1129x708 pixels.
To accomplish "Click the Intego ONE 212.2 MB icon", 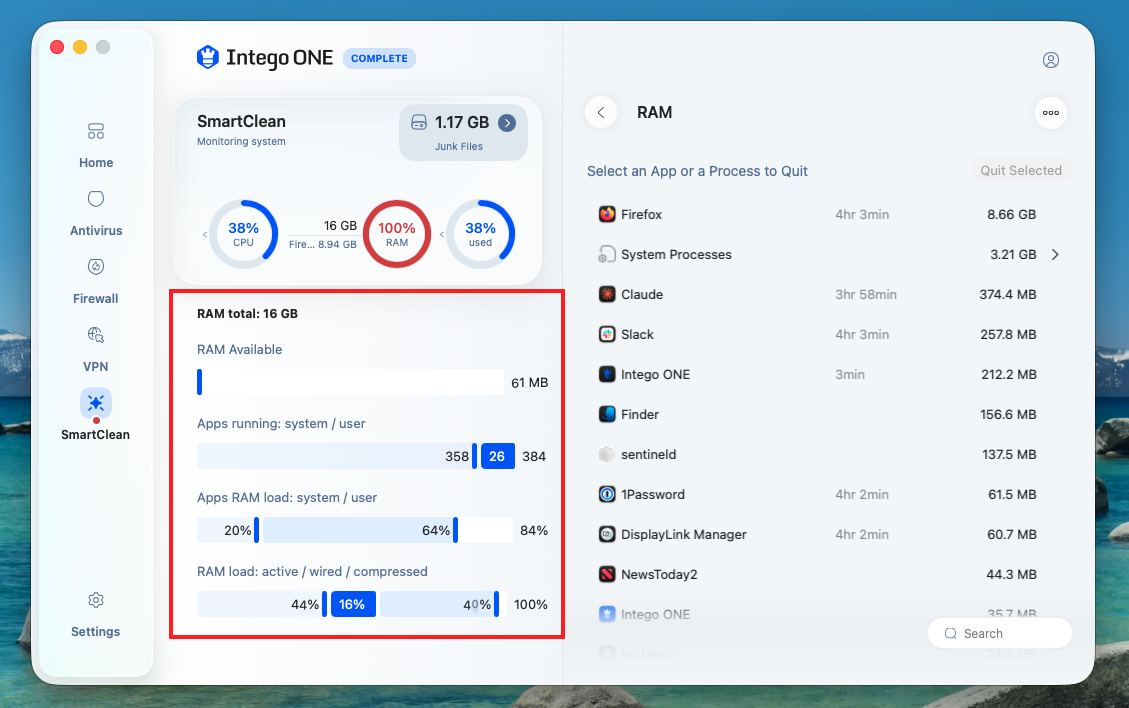I will (x=607, y=374).
